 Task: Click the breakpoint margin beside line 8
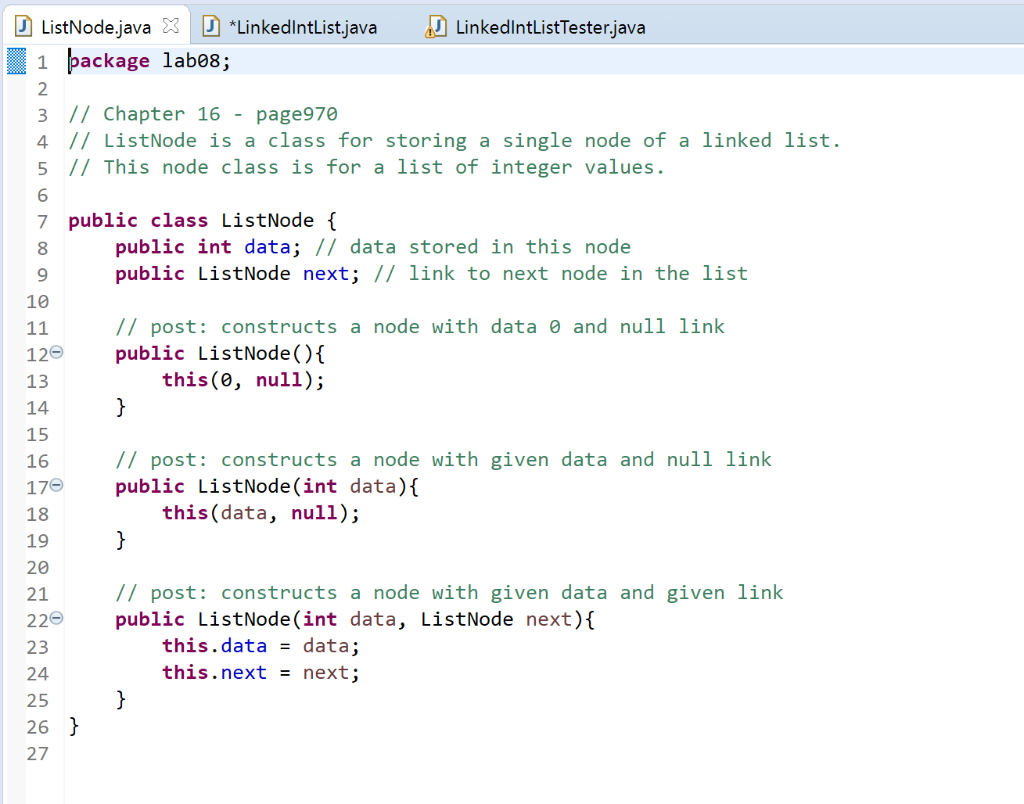click(x=14, y=247)
